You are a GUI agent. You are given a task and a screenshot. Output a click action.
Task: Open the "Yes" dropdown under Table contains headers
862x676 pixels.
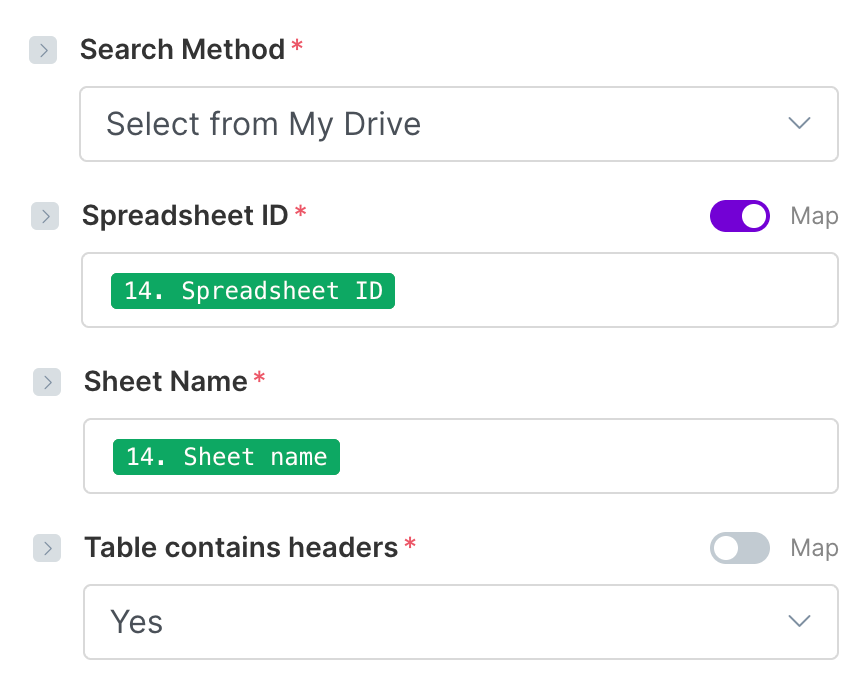(x=460, y=622)
